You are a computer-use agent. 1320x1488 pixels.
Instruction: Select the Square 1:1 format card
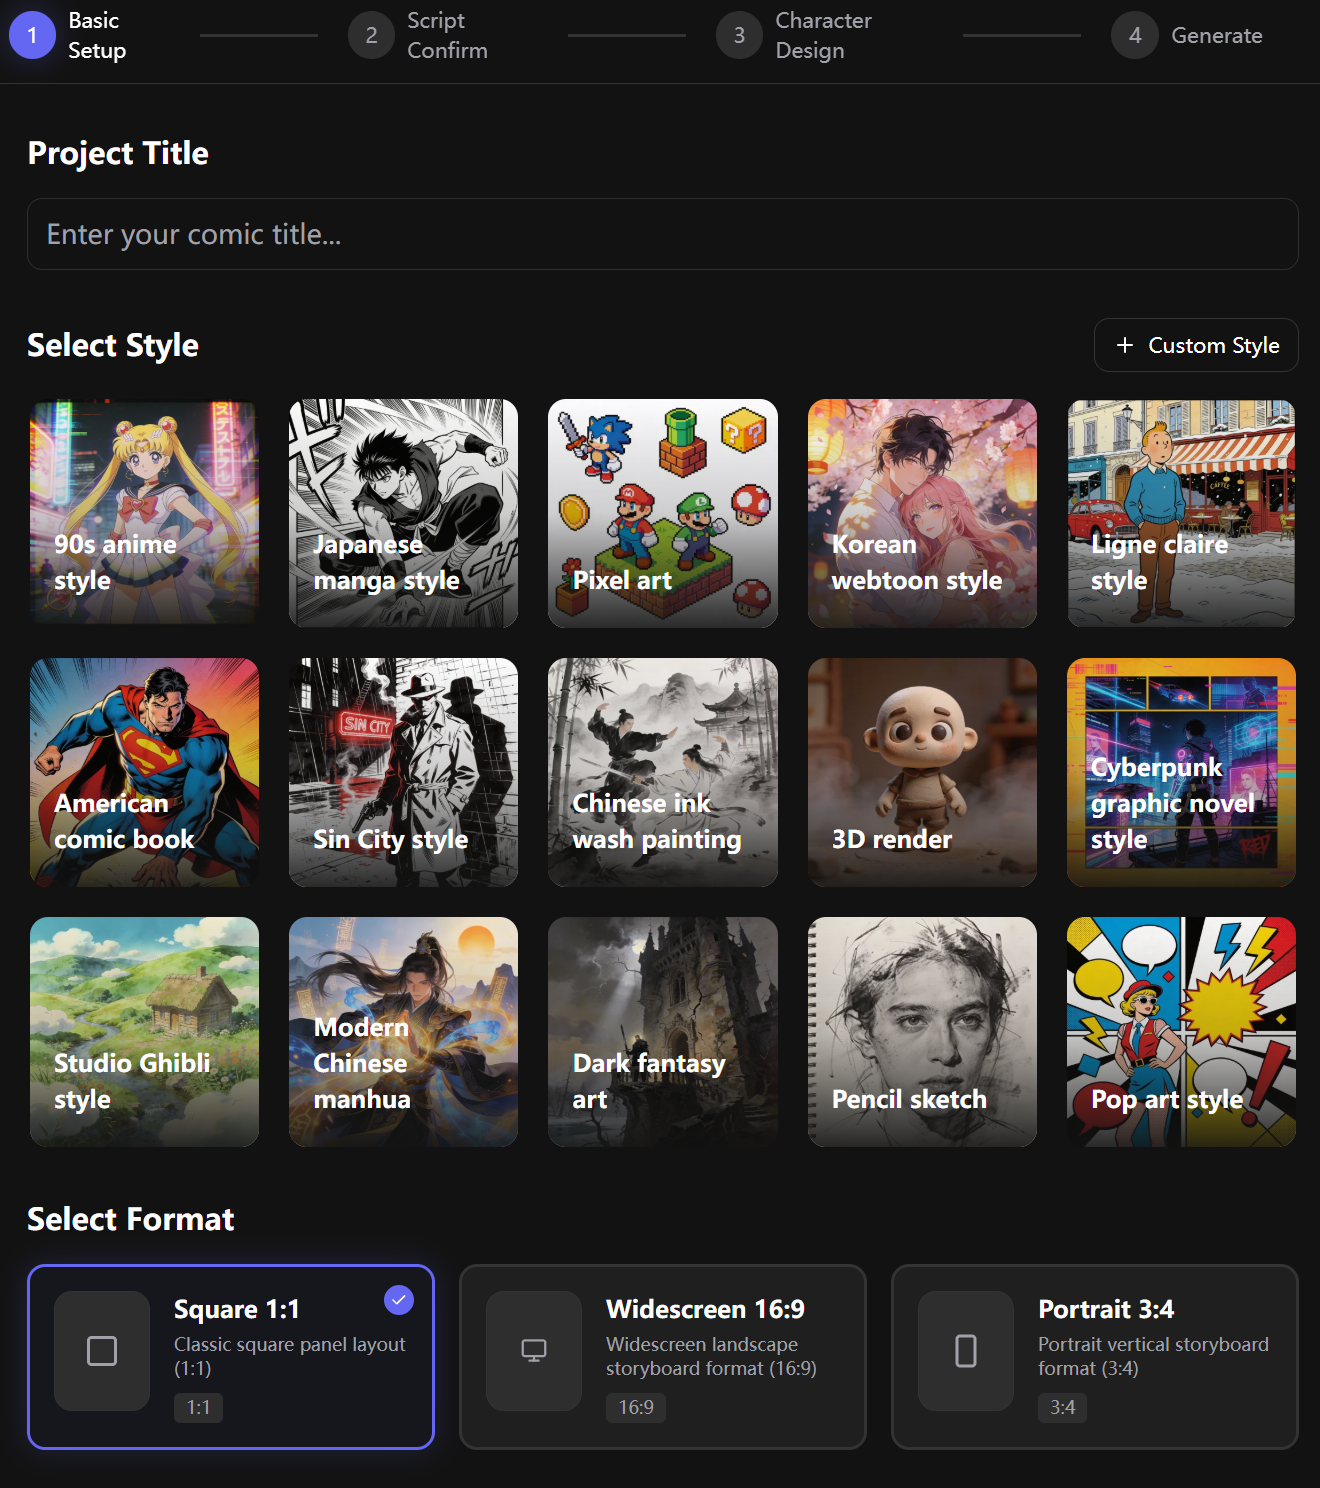pyautogui.click(x=231, y=1356)
